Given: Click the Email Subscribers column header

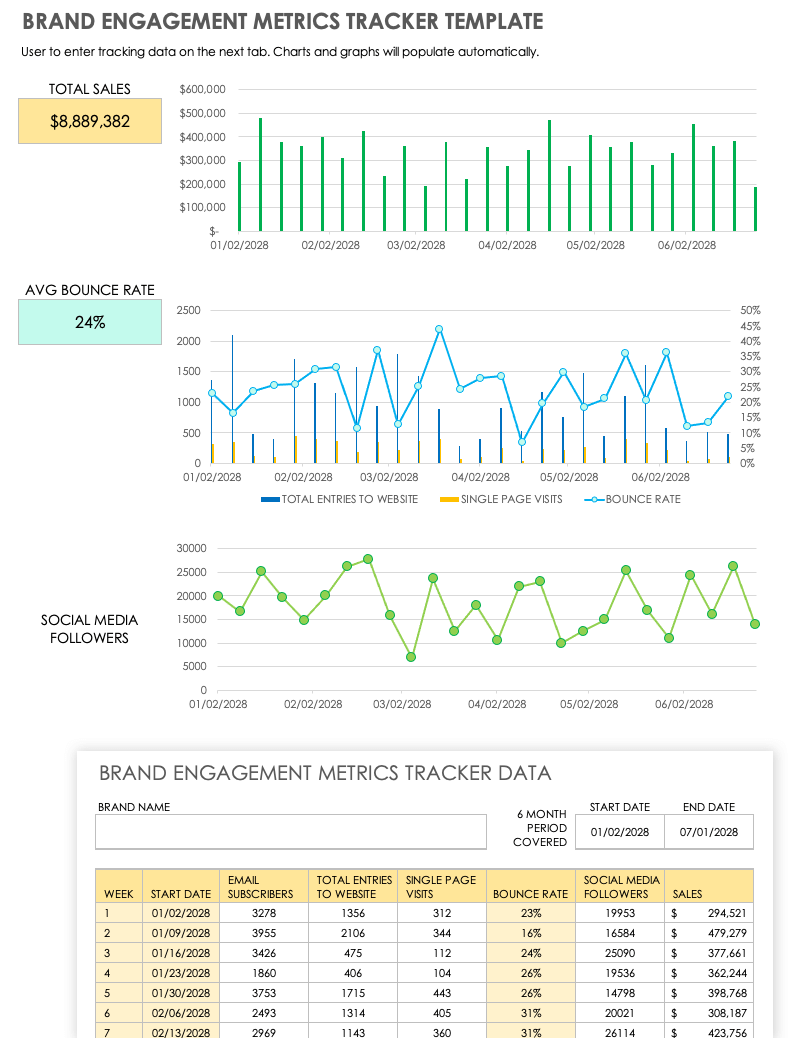Looking at the screenshot, I should click(x=263, y=886).
